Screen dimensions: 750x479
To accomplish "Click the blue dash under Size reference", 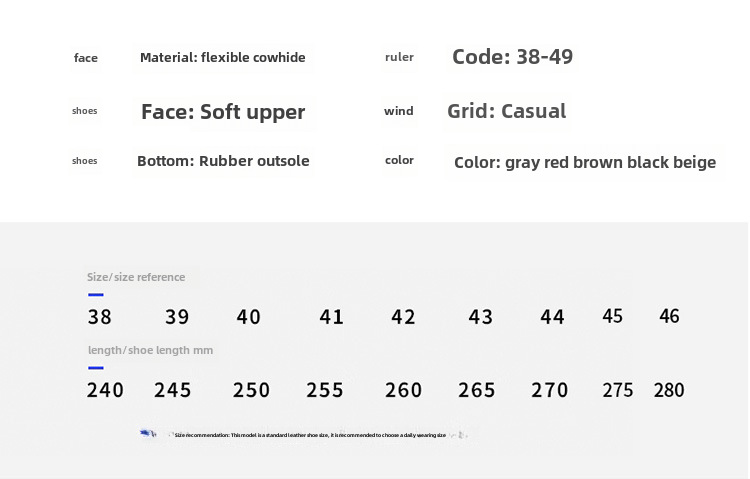I will [96, 295].
